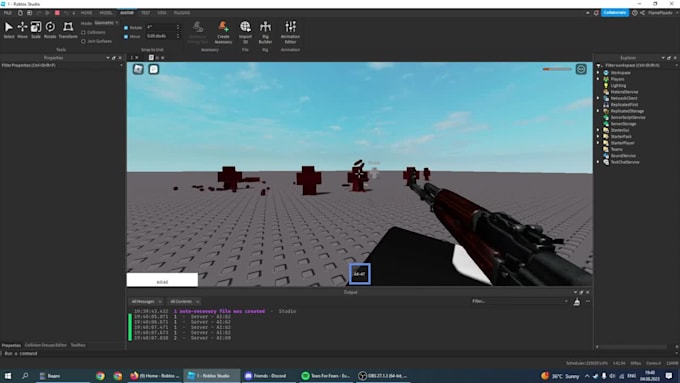Expand the Players node in Explorer
The width and height of the screenshot is (680, 383).
(599, 79)
